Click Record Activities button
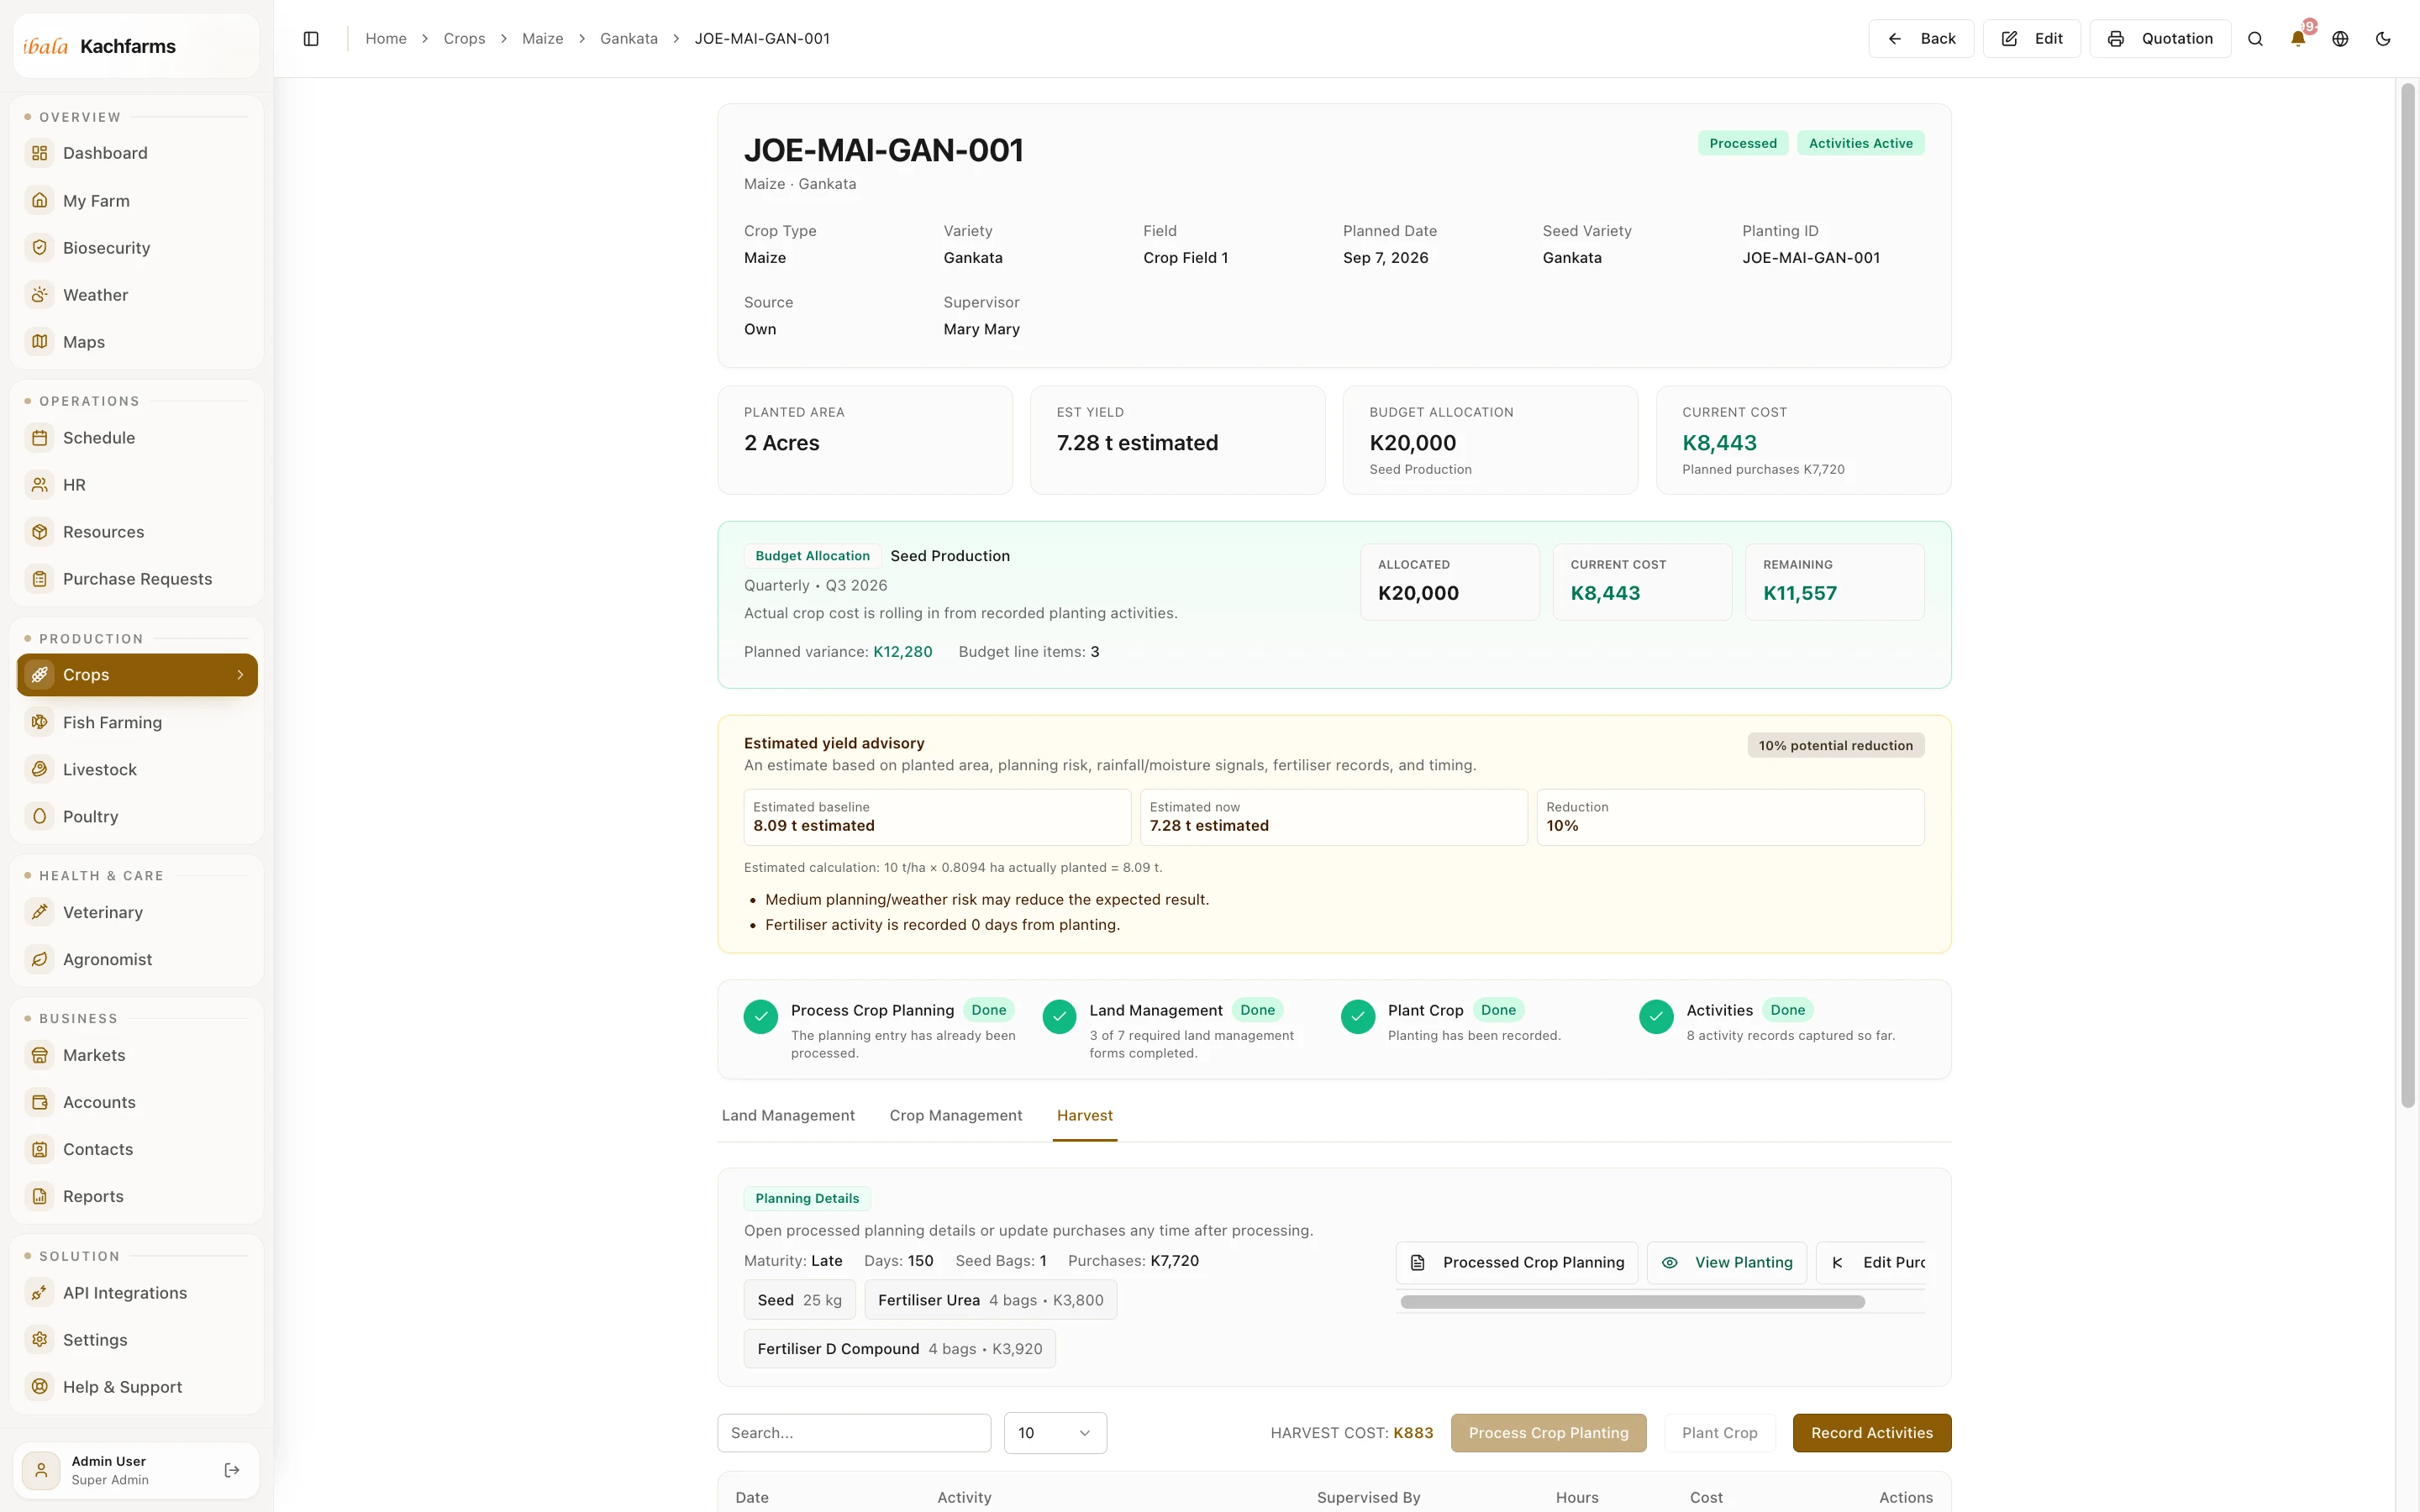The image size is (2420, 1512). (x=1871, y=1433)
